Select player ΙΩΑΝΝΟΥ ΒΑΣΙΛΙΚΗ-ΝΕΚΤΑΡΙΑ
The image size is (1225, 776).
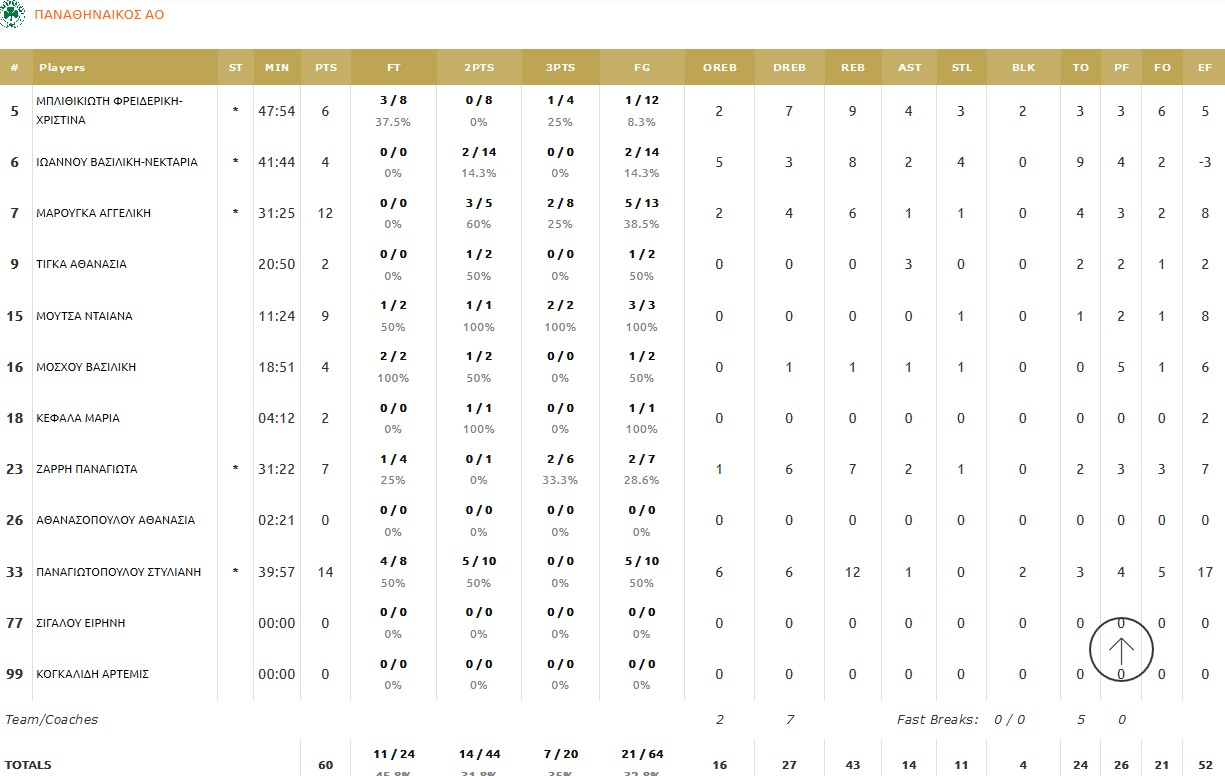(x=117, y=162)
